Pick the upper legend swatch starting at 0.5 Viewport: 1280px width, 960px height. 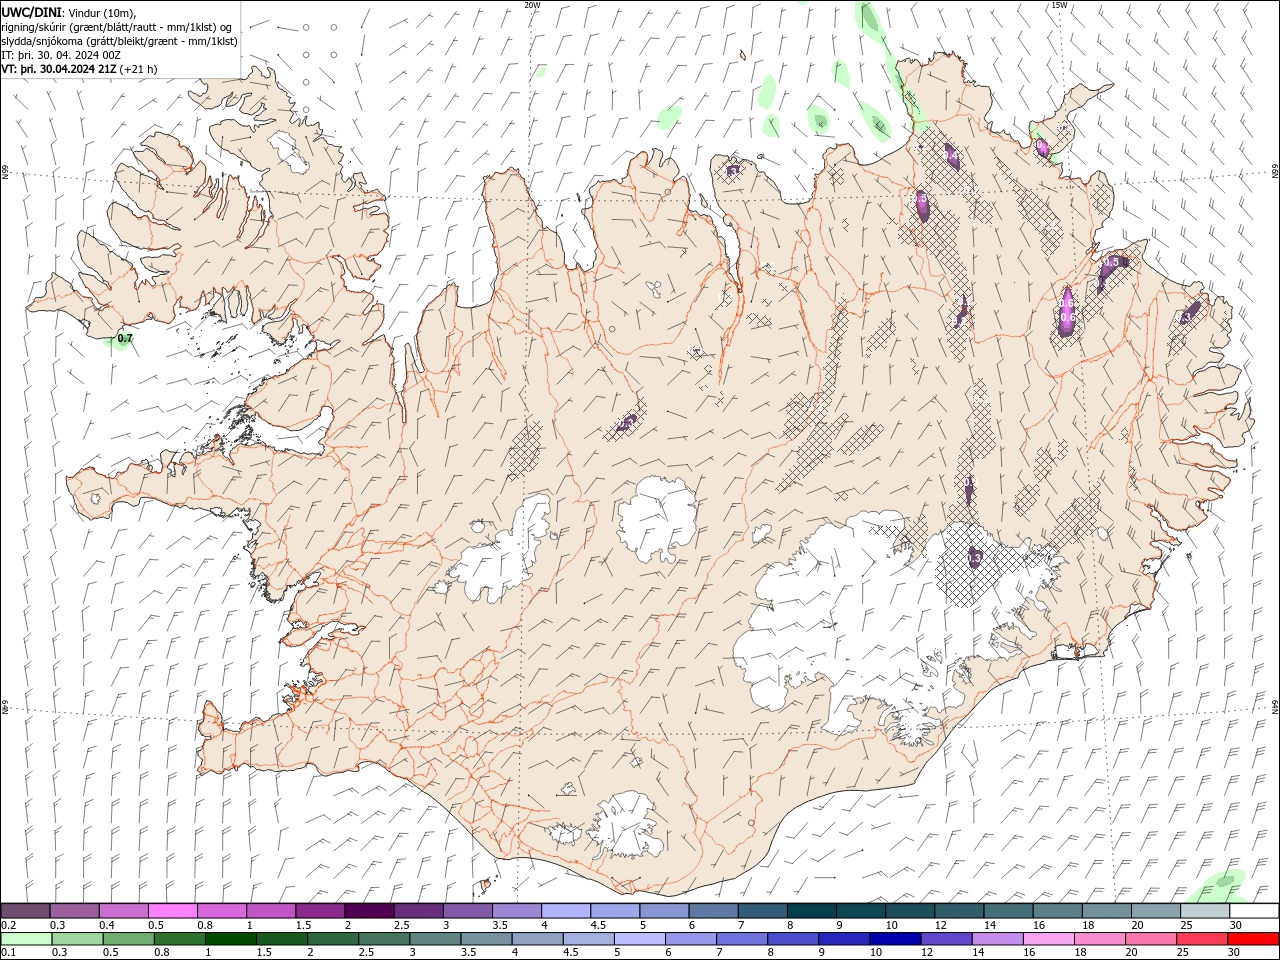coord(172,910)
